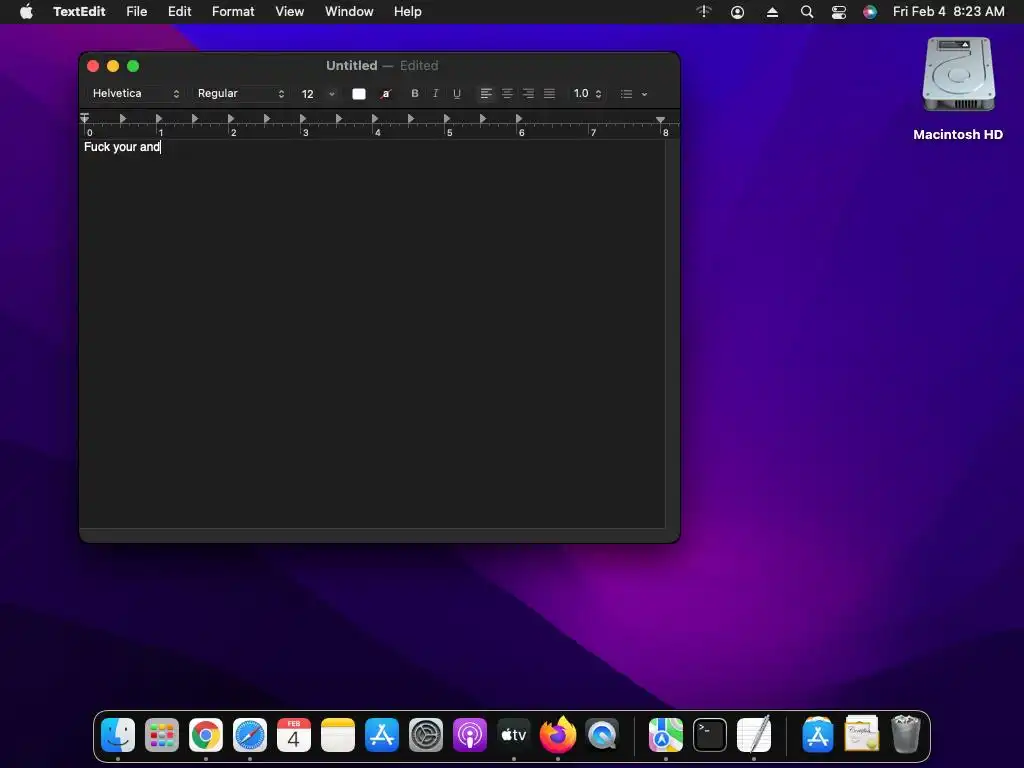Minimize the Untitled TextEdit window
Viewport: 1024px width, 768px height.
113,66
